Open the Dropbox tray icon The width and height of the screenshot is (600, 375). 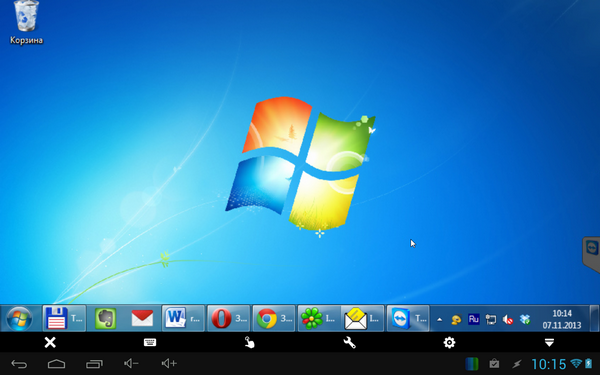click(x=525, y=320)
